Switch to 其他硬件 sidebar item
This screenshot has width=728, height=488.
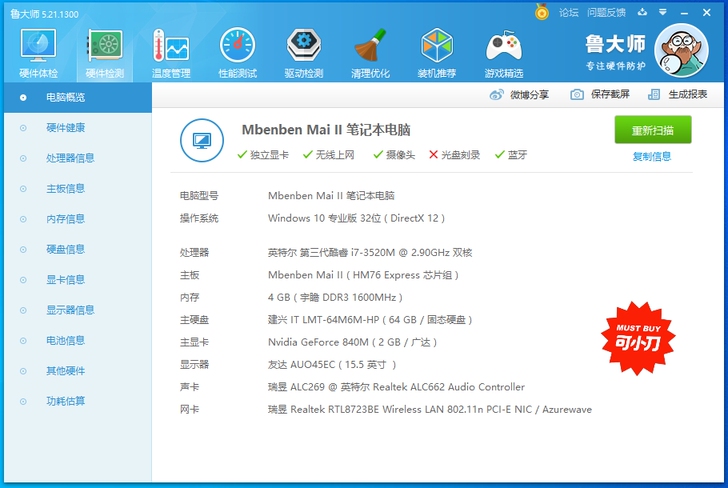coord(78,371)
